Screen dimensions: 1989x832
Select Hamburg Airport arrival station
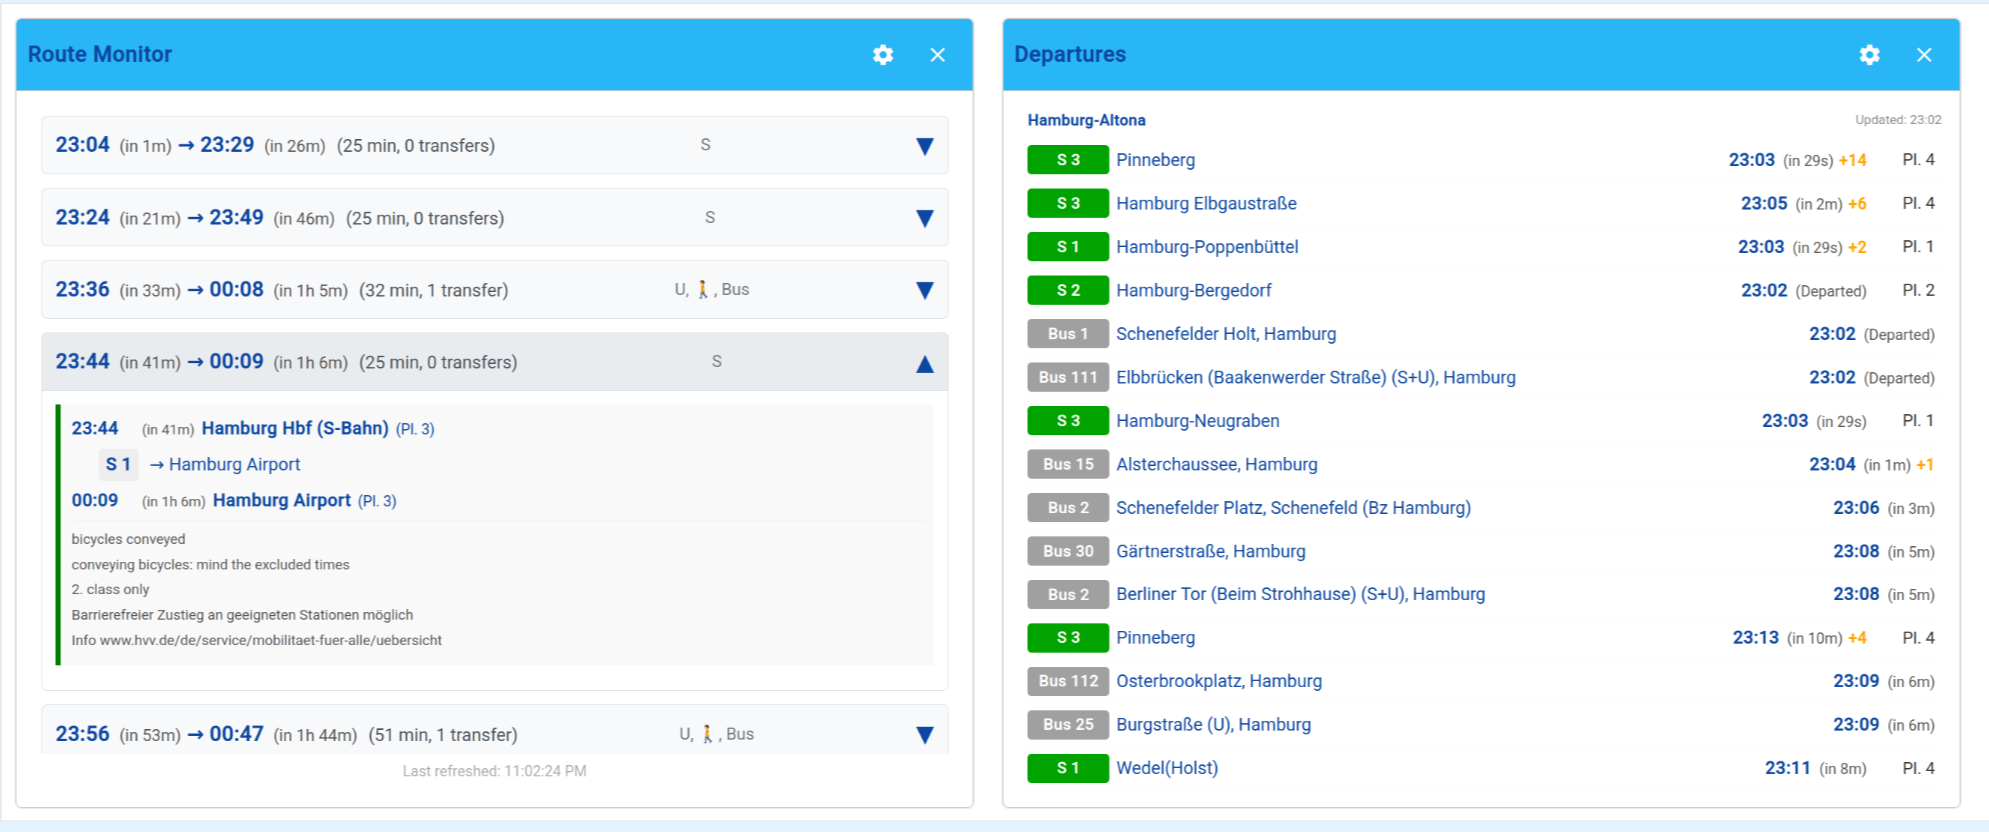[x=282, y=500]
